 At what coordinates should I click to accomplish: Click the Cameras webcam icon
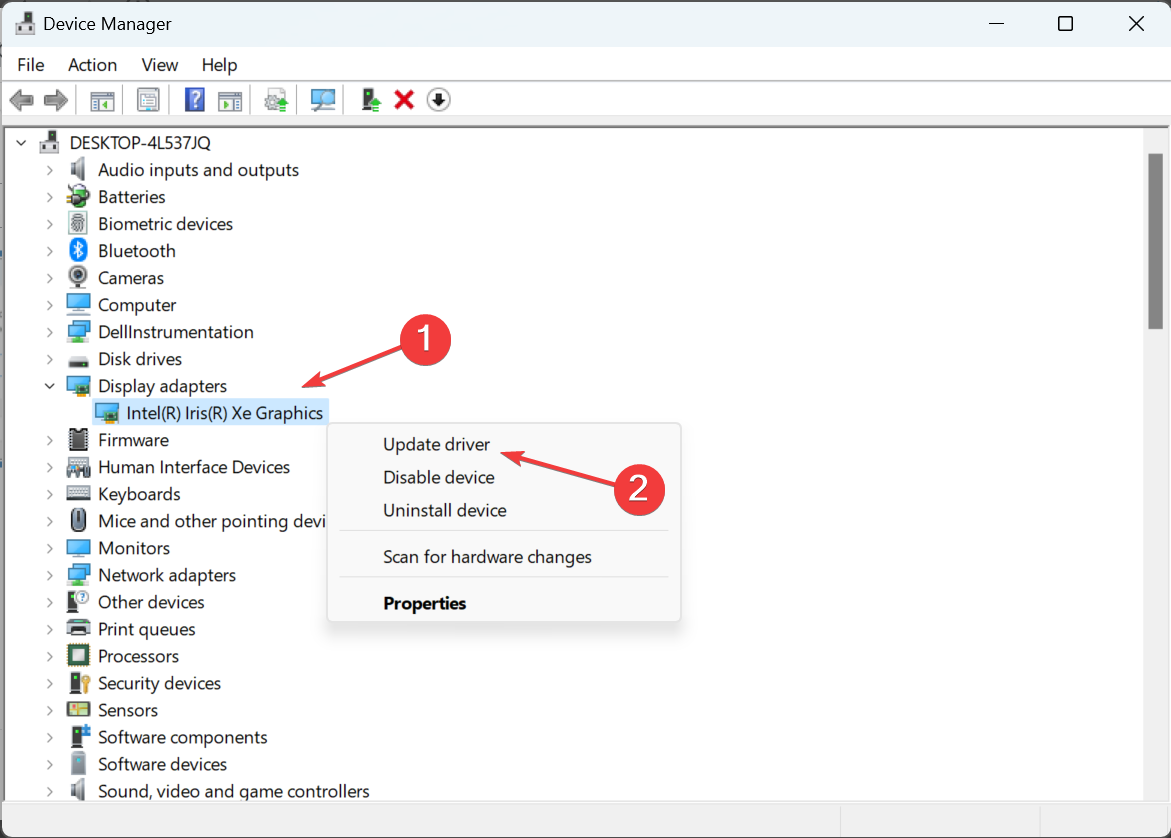(x=78, y=277)
